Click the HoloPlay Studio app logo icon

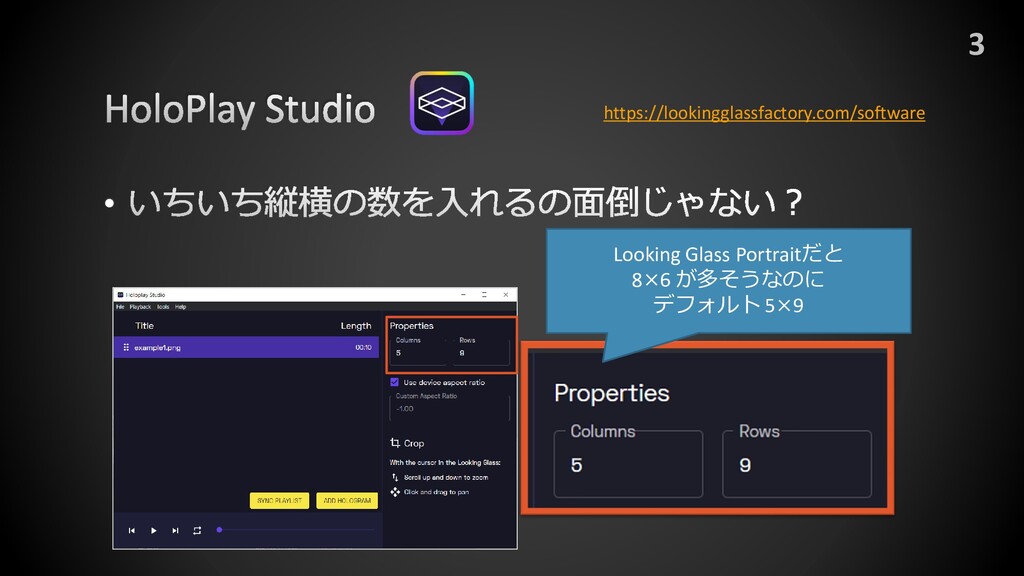[x=441, y=103]
